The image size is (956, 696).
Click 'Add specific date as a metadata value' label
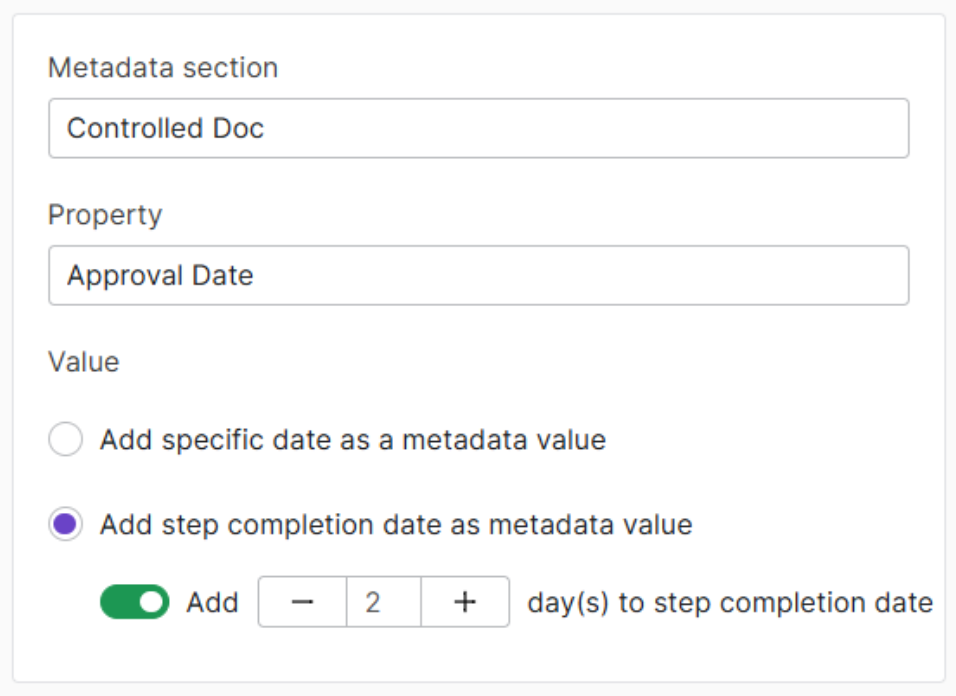pos(353,439)
